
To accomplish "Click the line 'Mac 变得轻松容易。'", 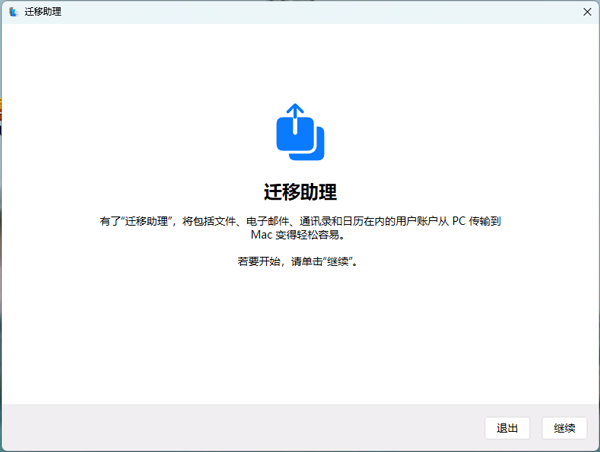I will pos(298,235).
